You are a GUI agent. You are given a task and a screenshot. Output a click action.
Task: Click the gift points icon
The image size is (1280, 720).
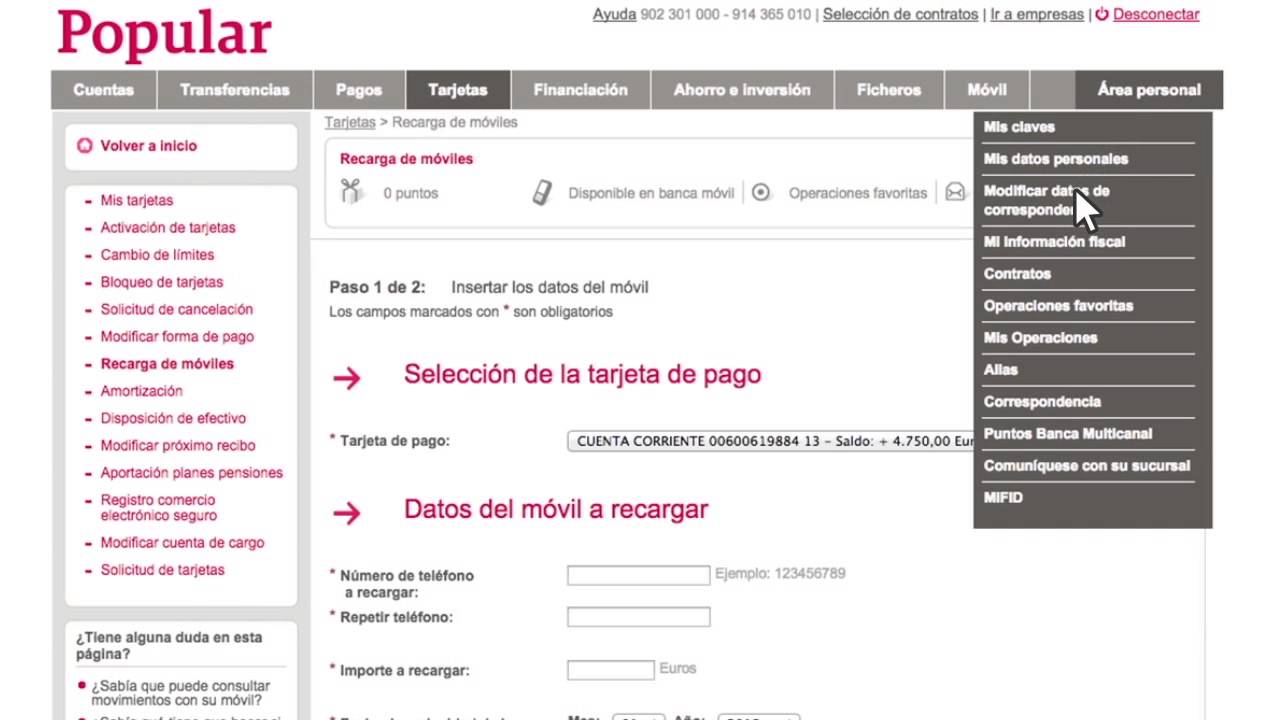(x=350, y=192)
